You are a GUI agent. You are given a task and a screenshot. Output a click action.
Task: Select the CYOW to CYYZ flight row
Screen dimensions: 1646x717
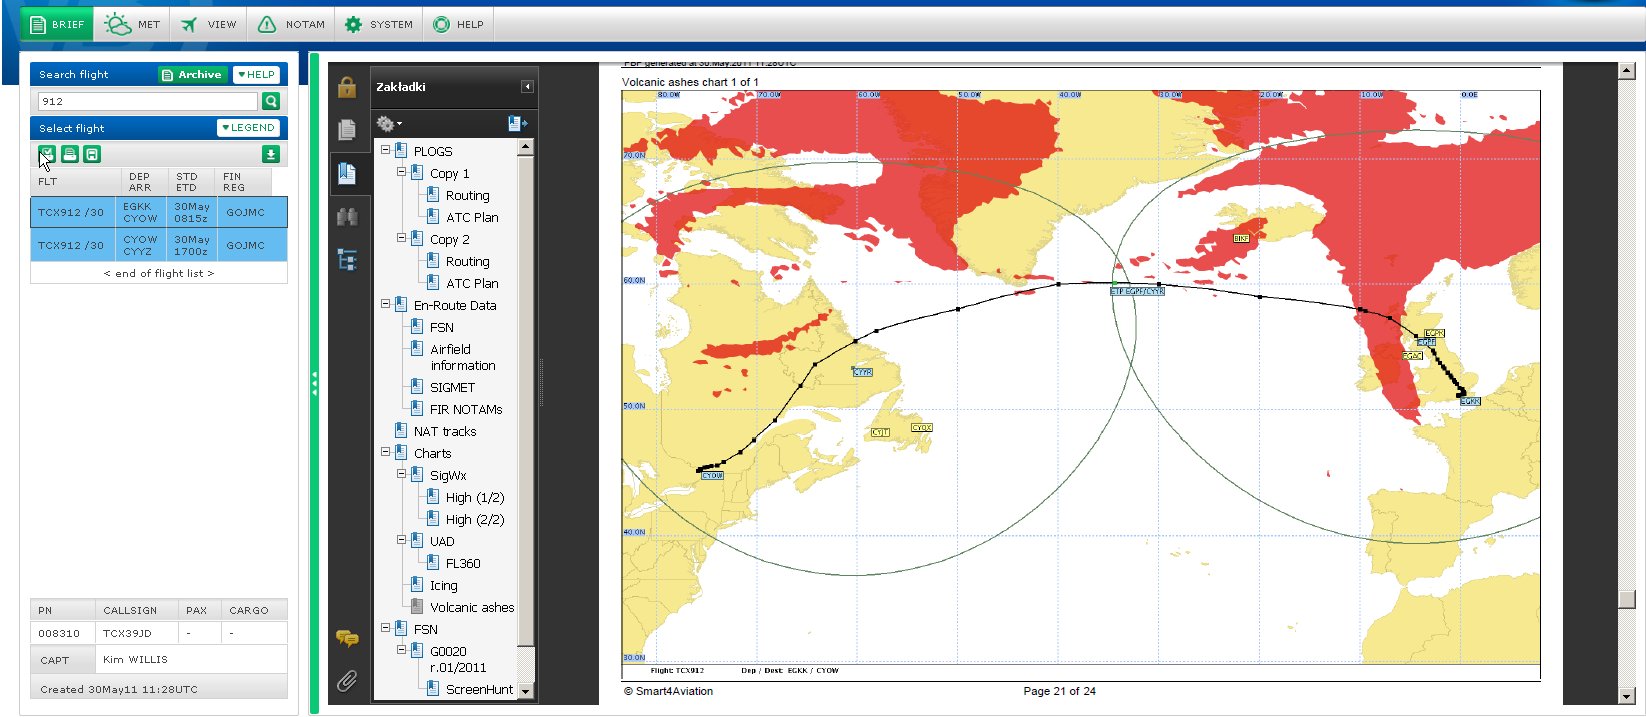(159, 245)
